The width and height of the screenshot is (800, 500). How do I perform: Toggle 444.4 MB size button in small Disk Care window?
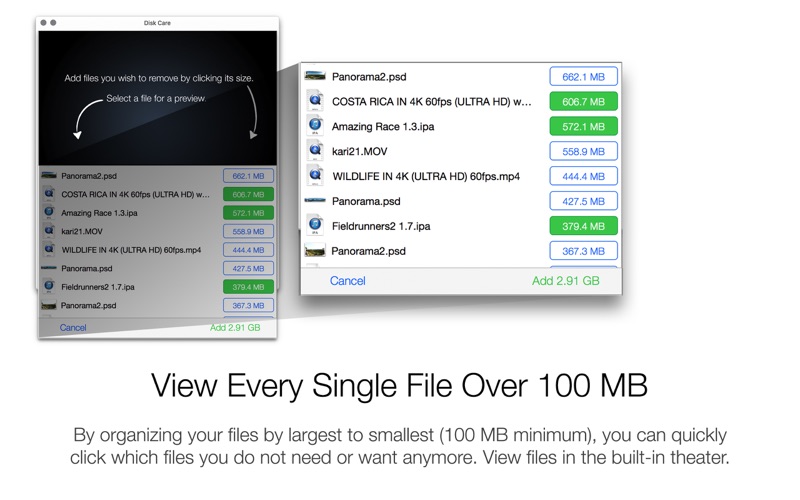coord(248,250)
